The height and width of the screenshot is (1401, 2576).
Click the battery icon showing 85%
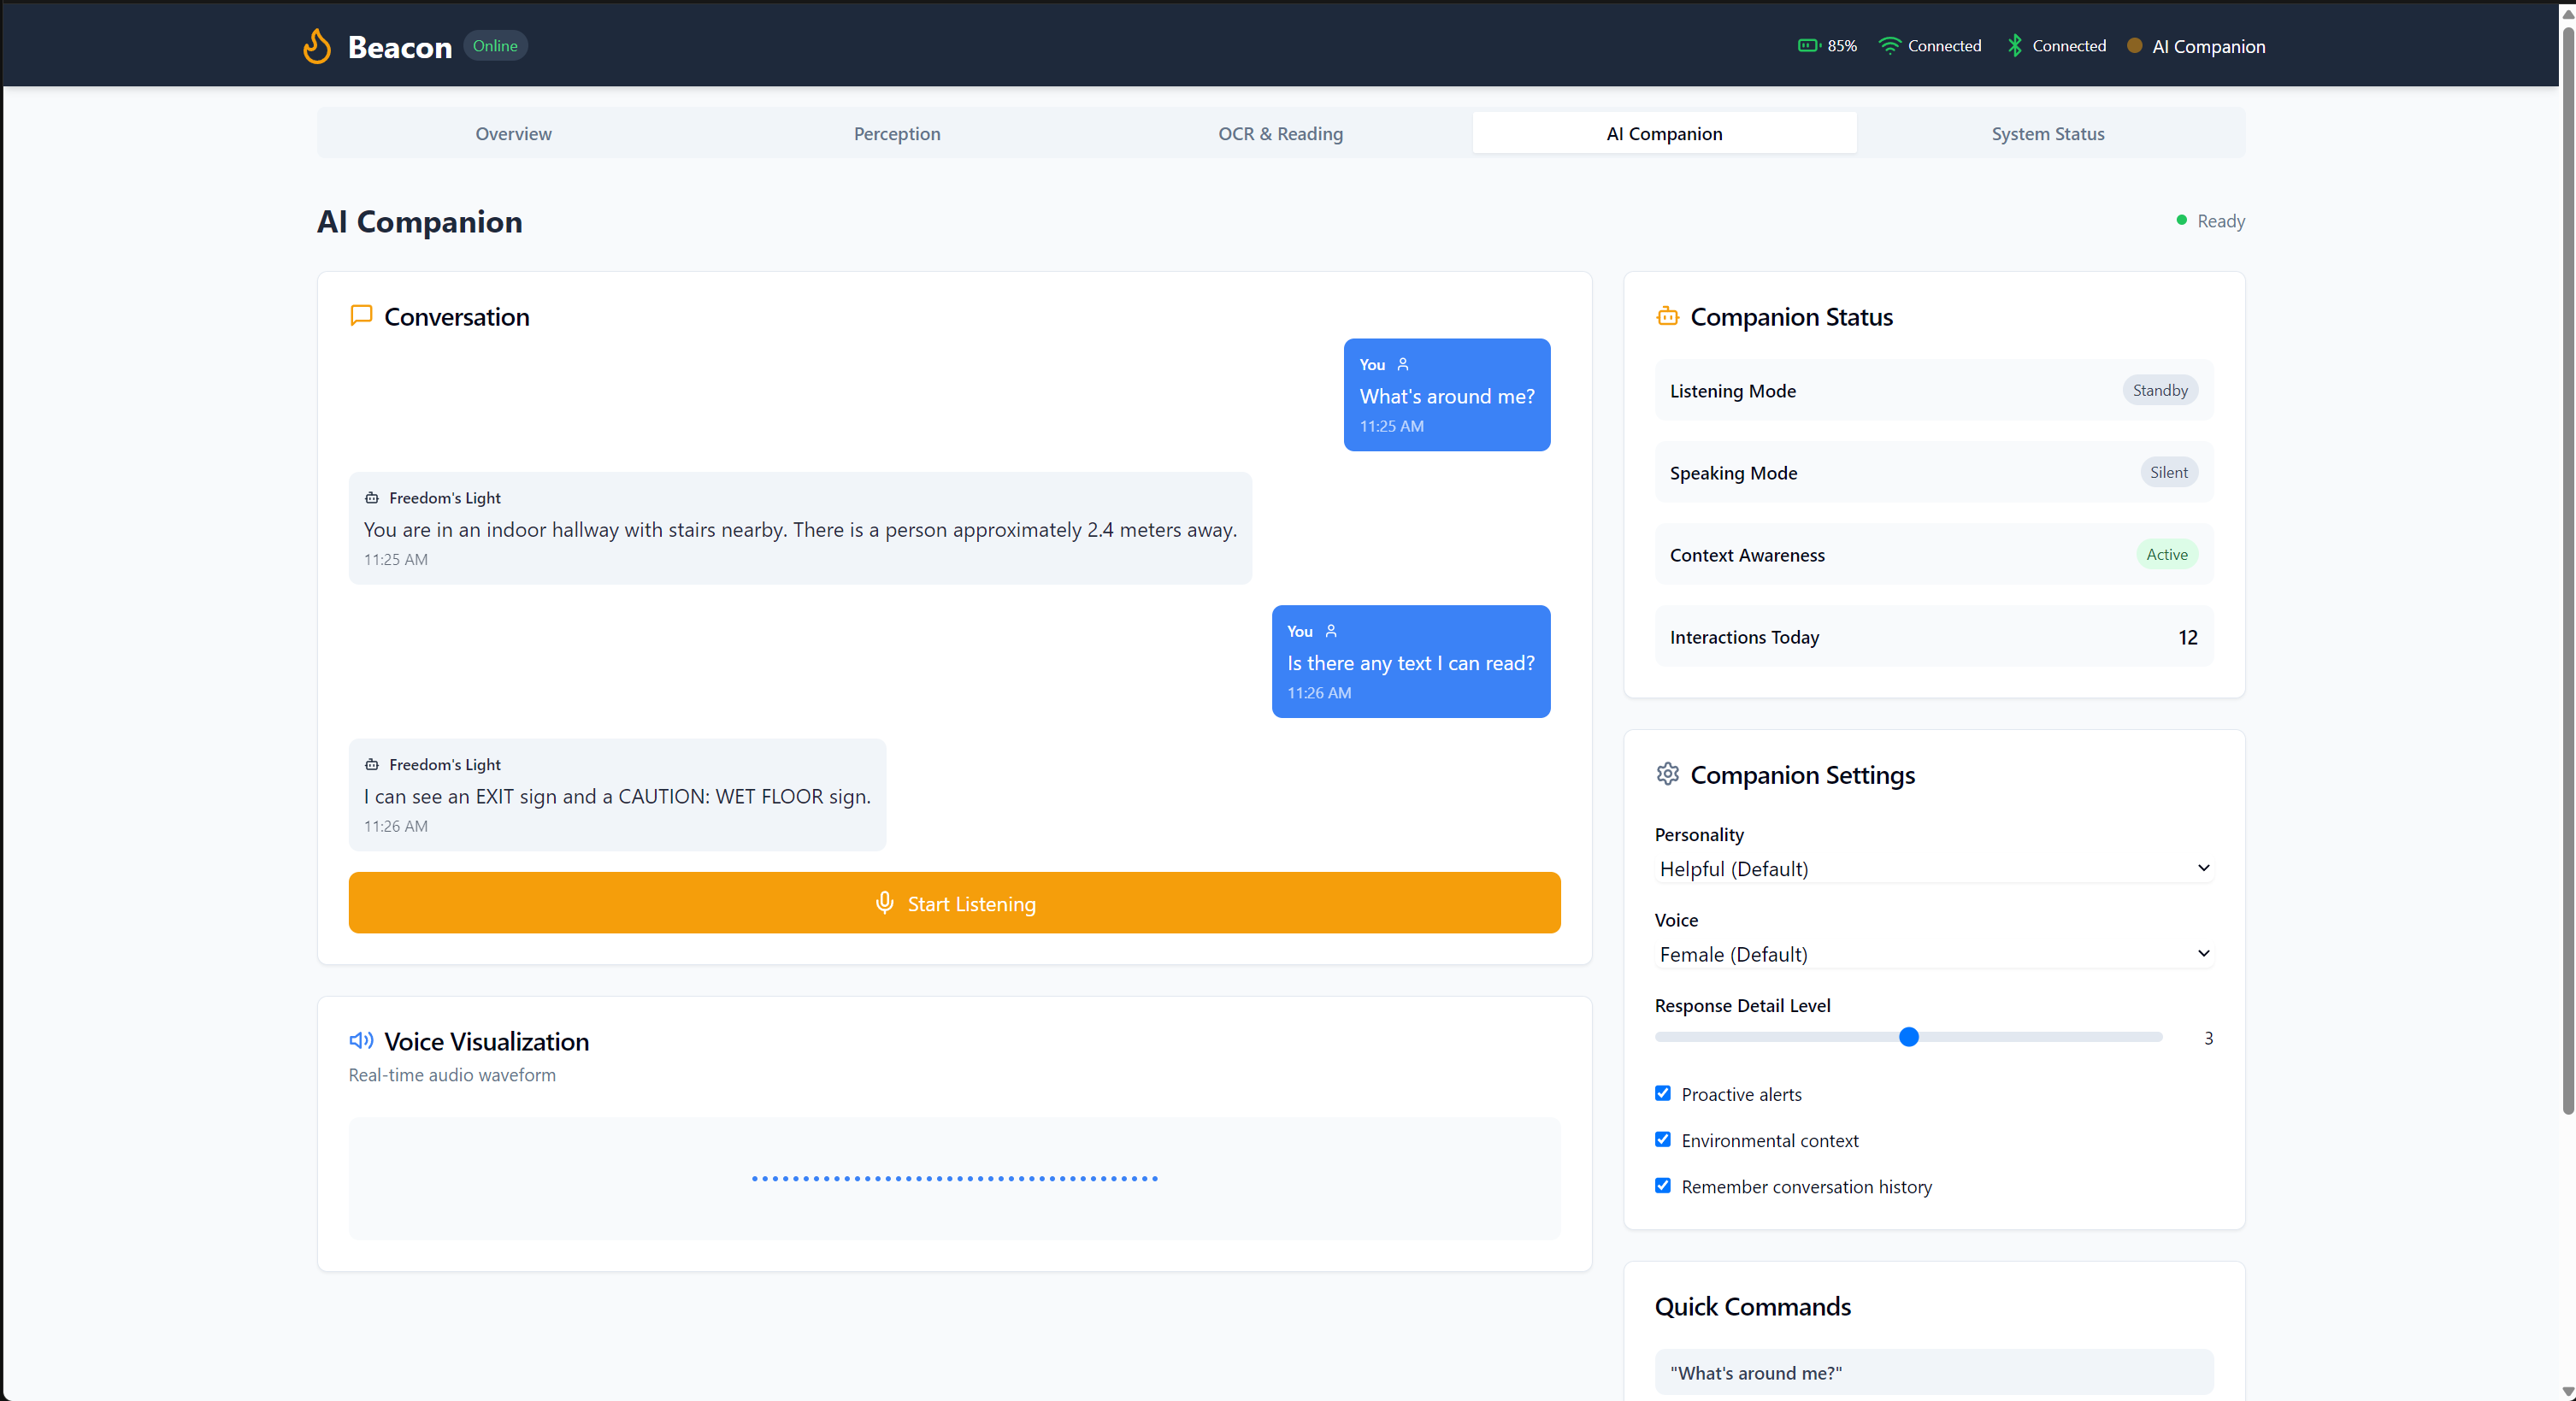(x=1809, y=46)
